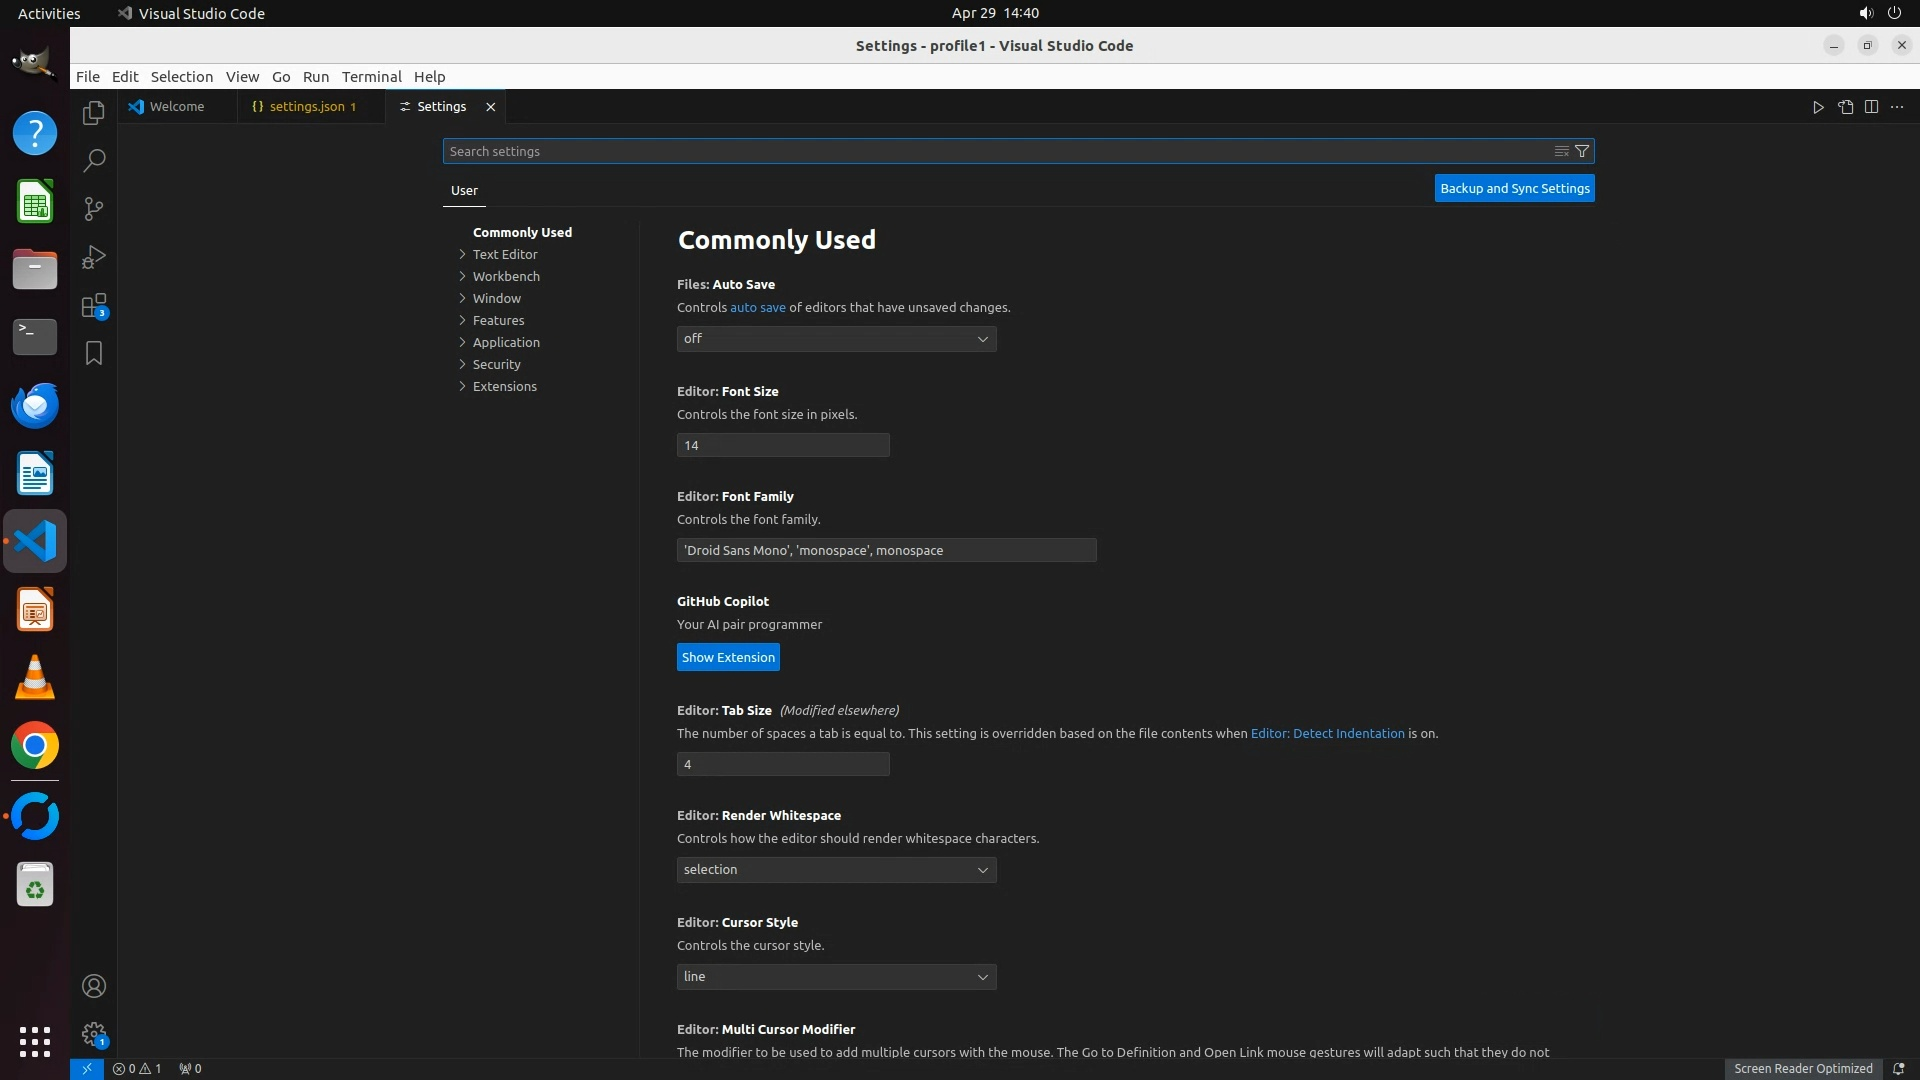Expand the Text Editor settings category
The width and height of the screenshot is (1920, 1080).
coord(505,254)
